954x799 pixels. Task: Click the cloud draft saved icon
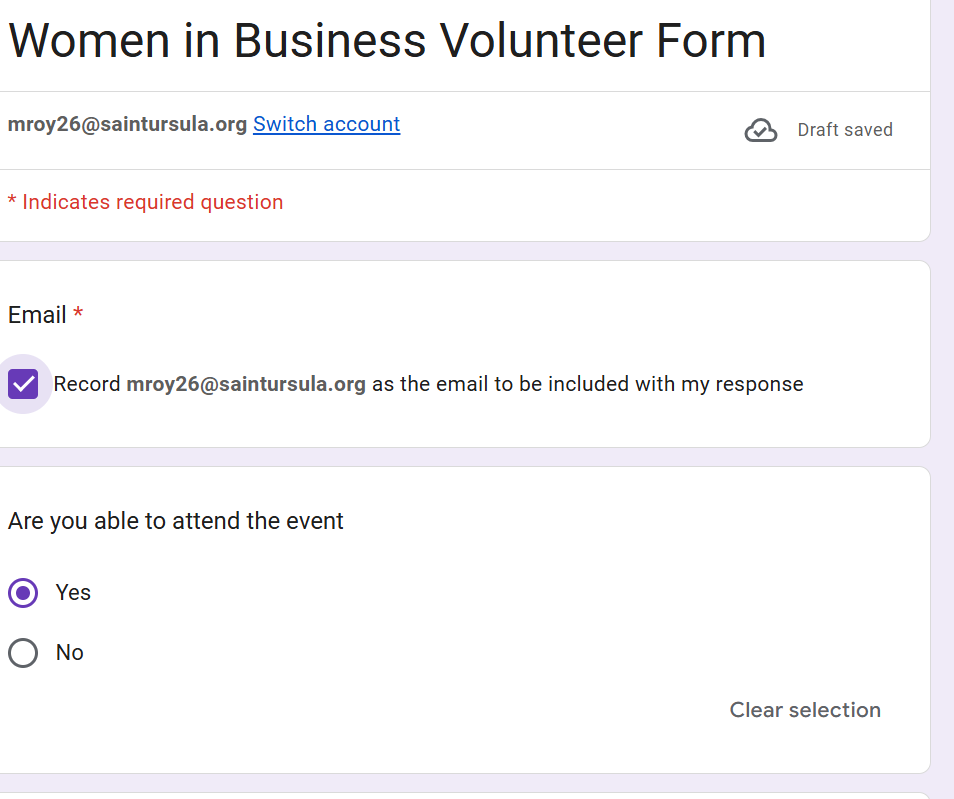(760, 130)
